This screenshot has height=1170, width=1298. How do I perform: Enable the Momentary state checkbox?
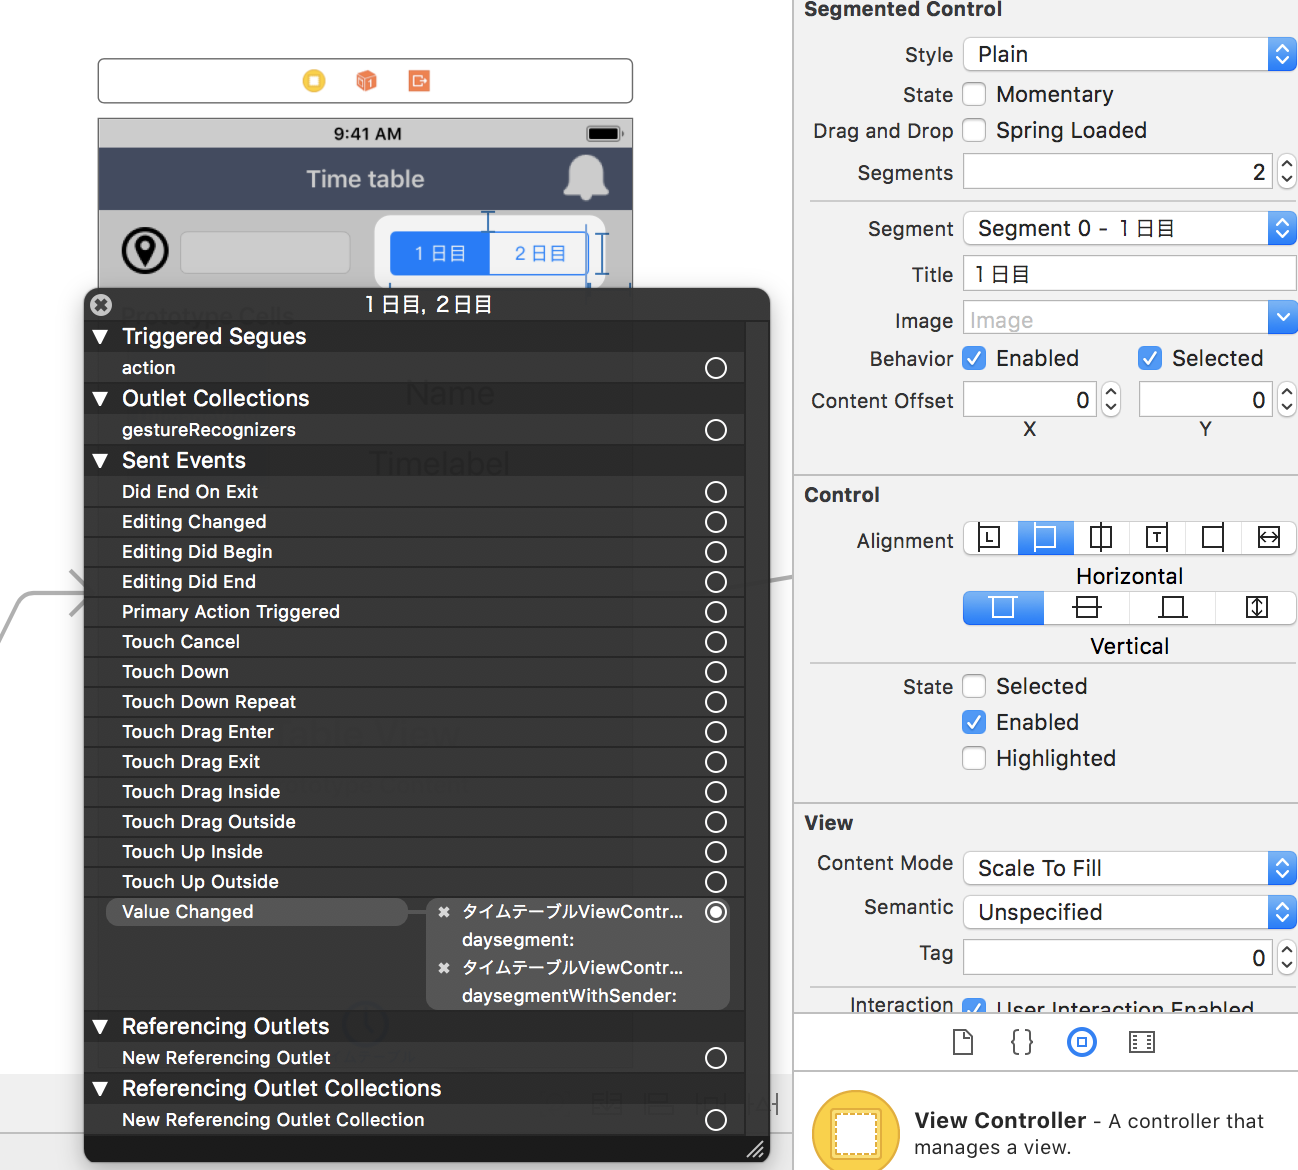point(974,94)
